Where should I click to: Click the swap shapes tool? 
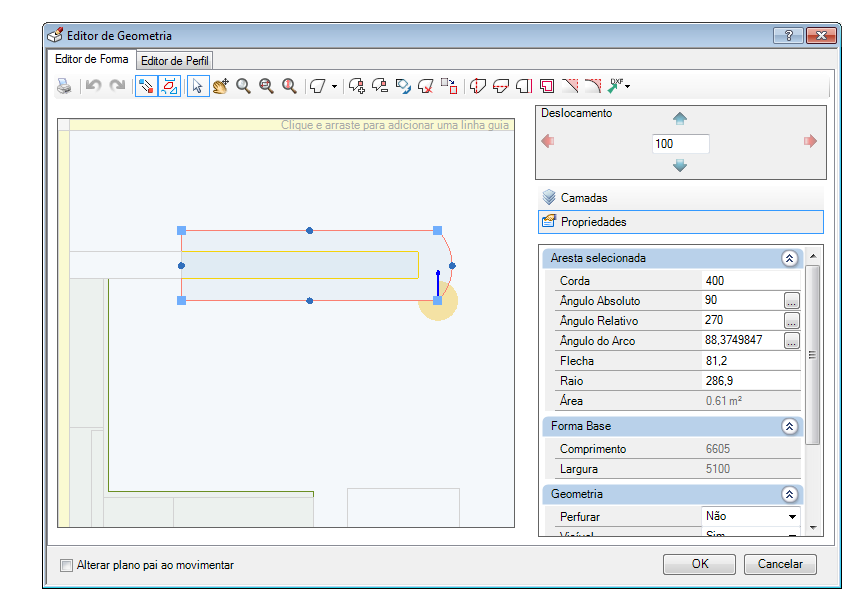[x=403, y=86]
